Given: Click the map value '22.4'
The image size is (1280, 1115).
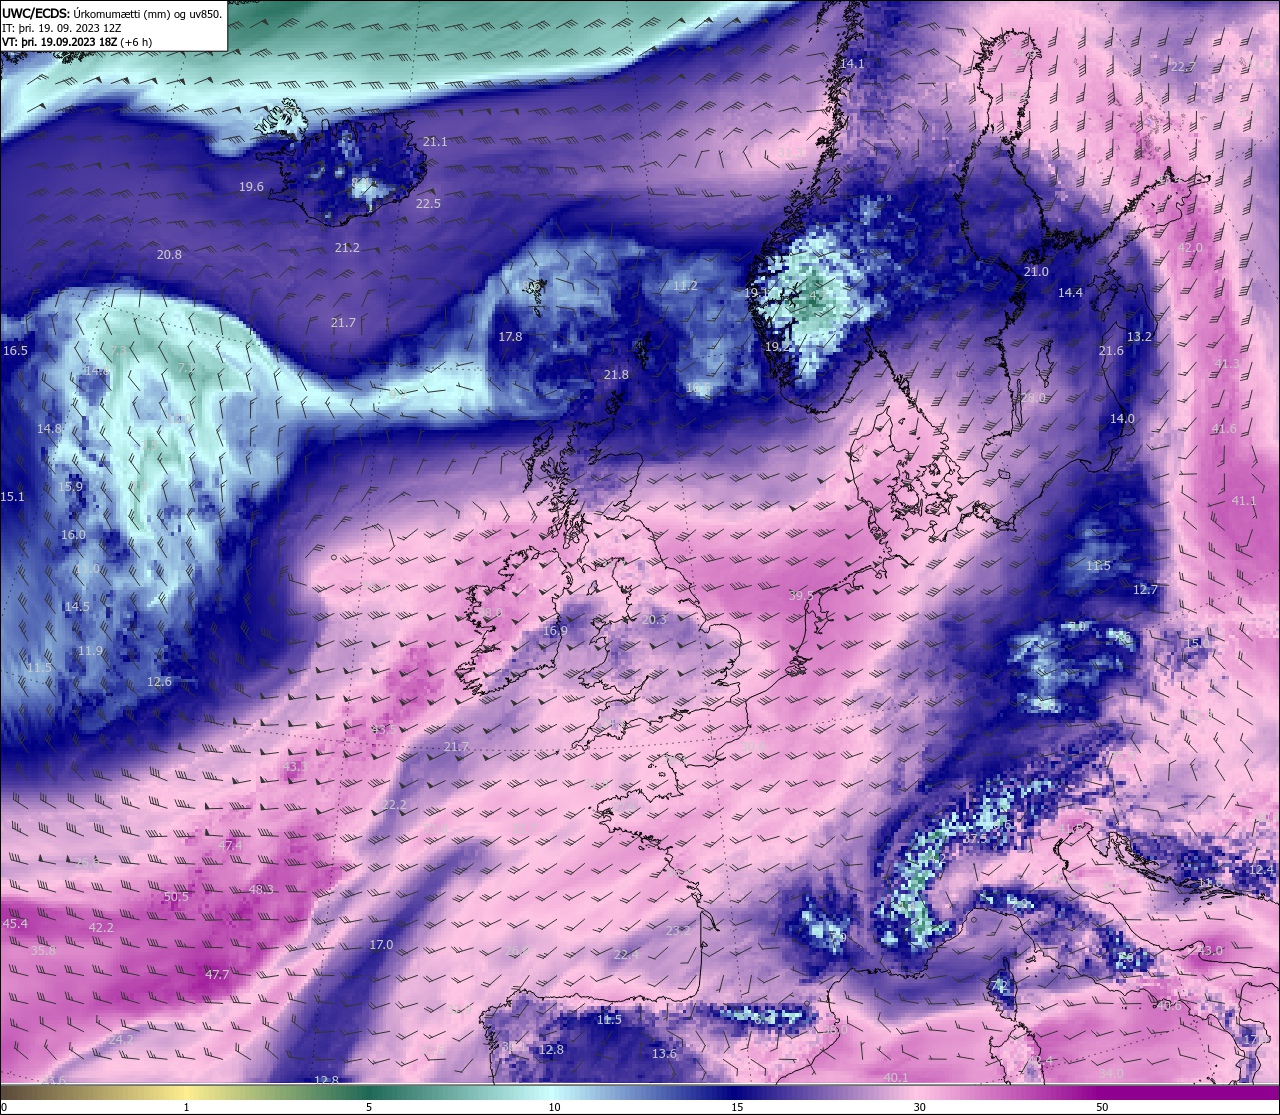Looking at the screenshot, I should (x=626, y=955).
